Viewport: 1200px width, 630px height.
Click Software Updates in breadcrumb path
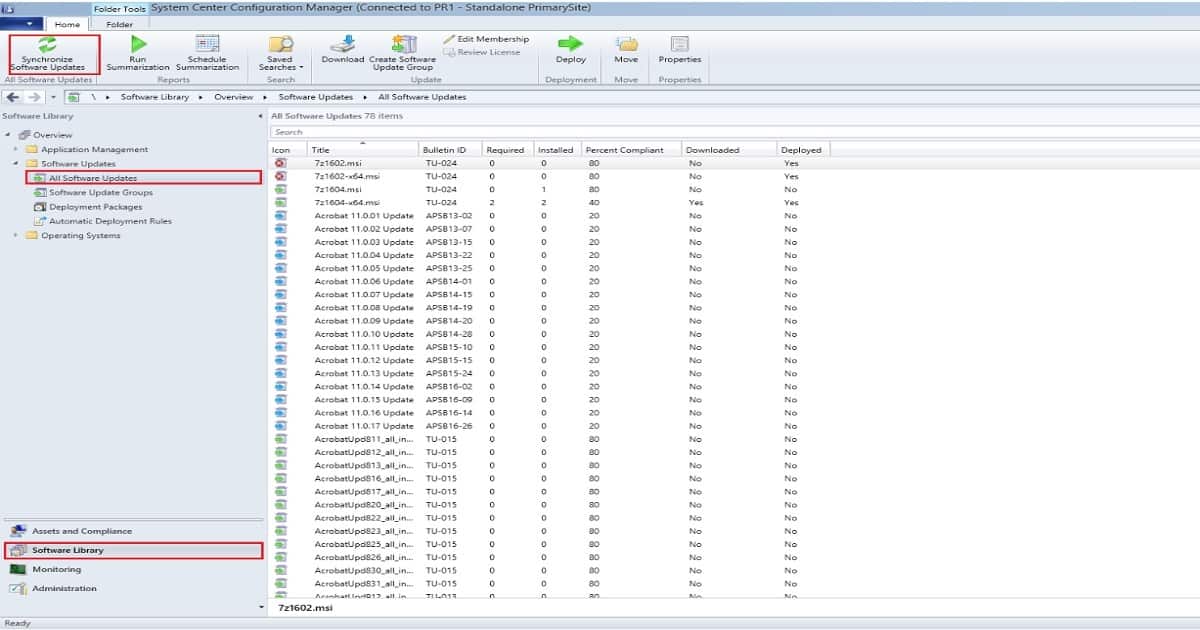point(316,97)
